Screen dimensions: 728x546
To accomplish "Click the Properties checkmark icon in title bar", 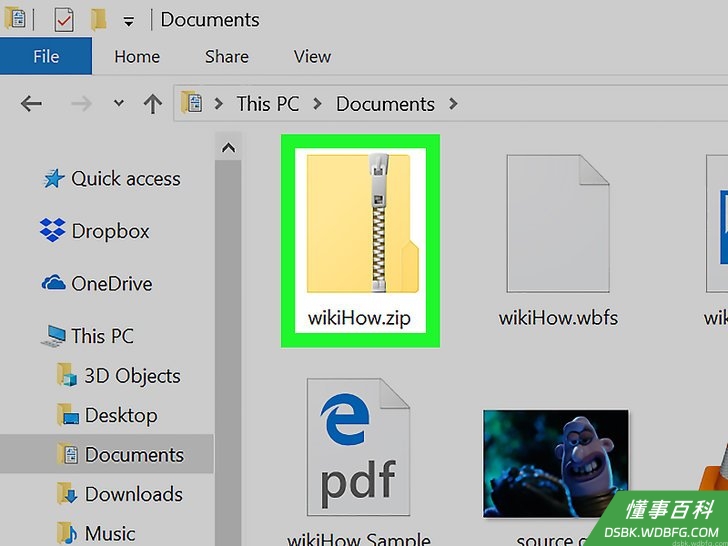I will (64, 20).
